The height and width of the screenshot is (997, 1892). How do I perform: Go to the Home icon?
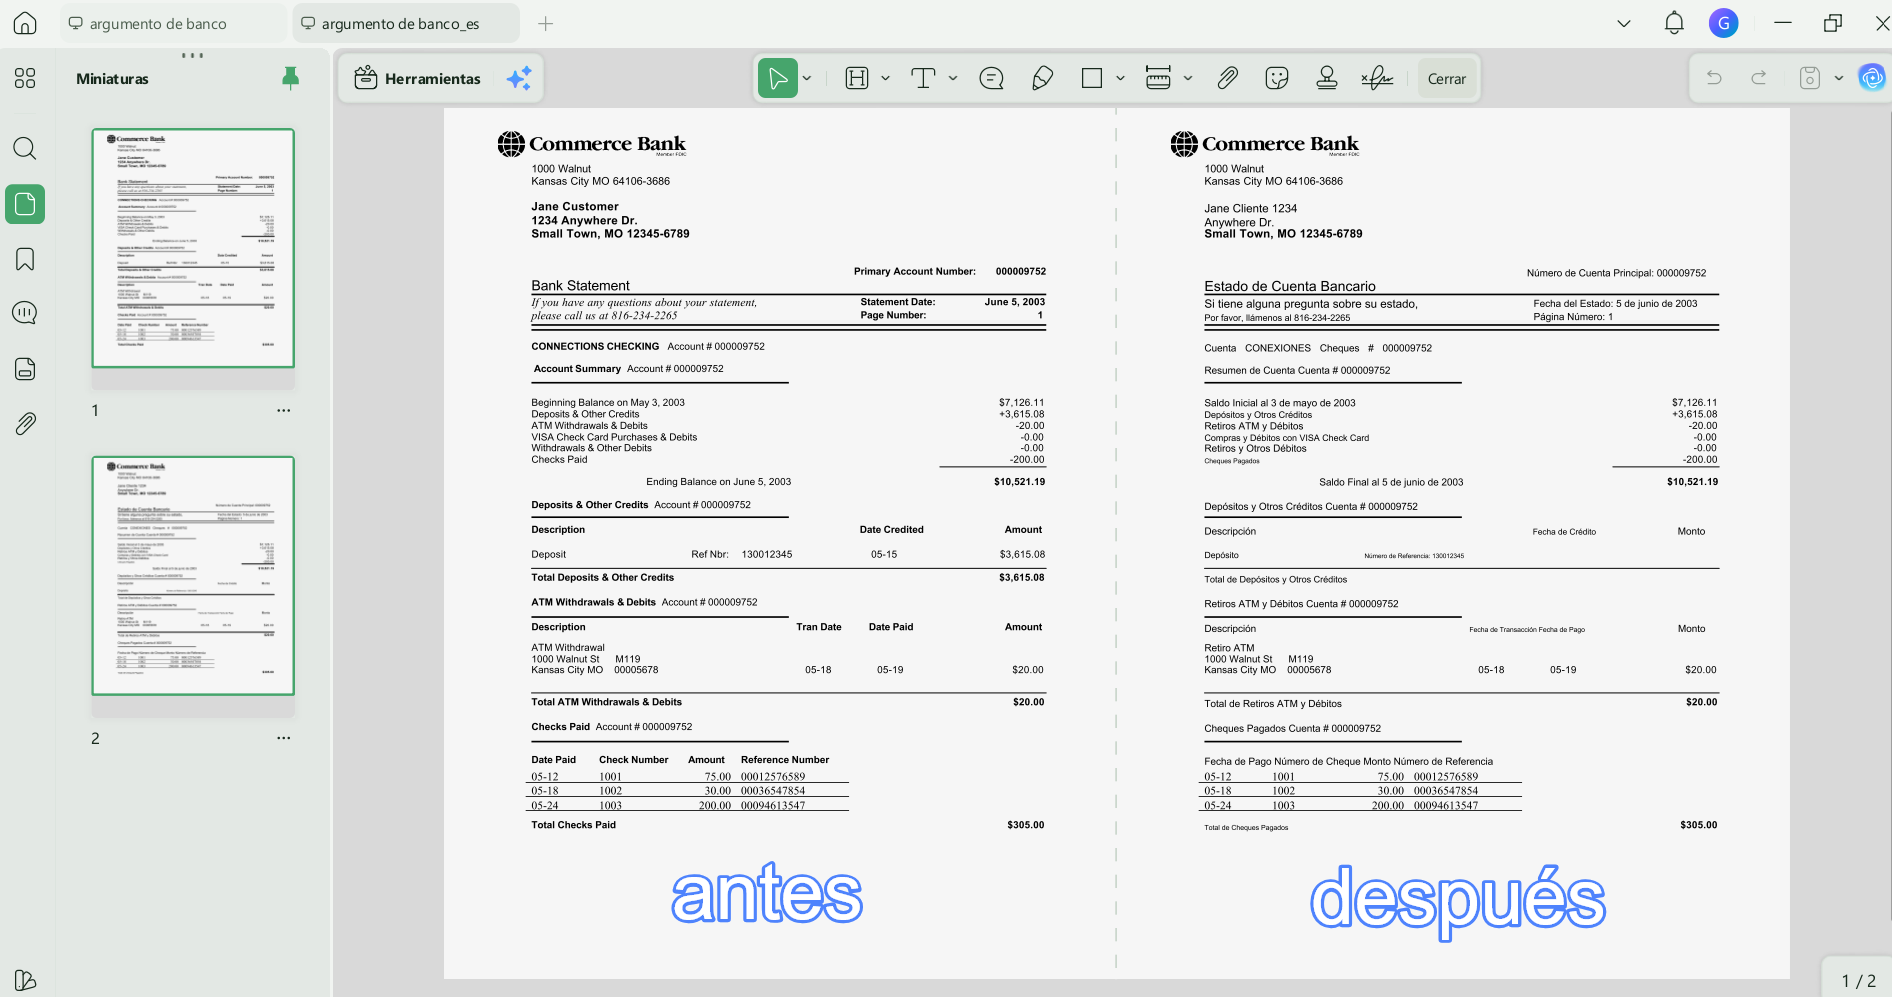[25, 23]
